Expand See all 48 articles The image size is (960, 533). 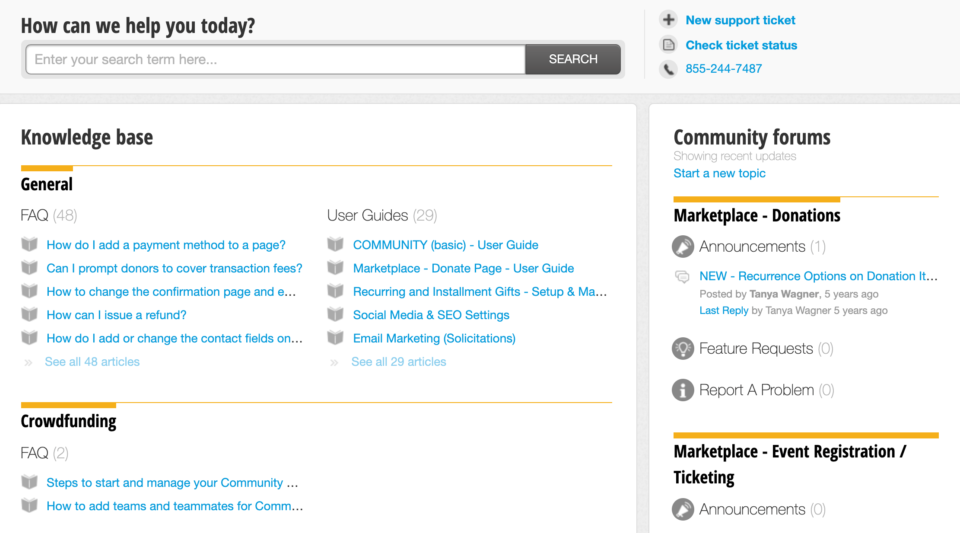[92, 362]
